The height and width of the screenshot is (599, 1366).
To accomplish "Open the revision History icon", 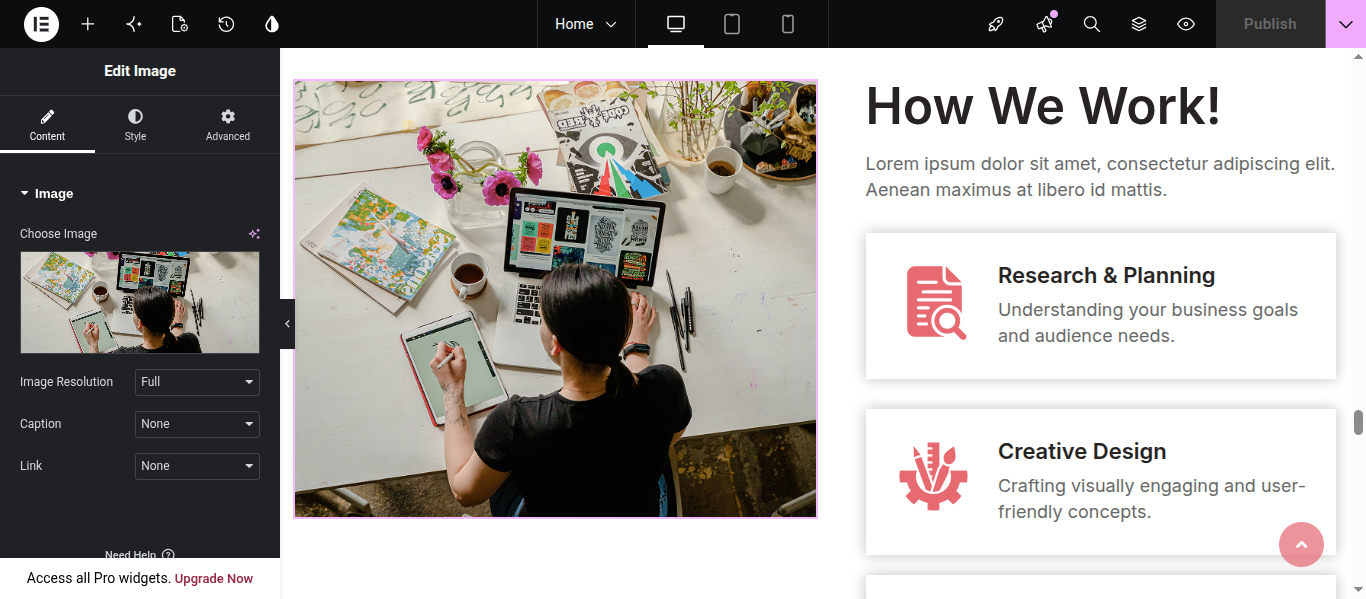I will (226, 24).
